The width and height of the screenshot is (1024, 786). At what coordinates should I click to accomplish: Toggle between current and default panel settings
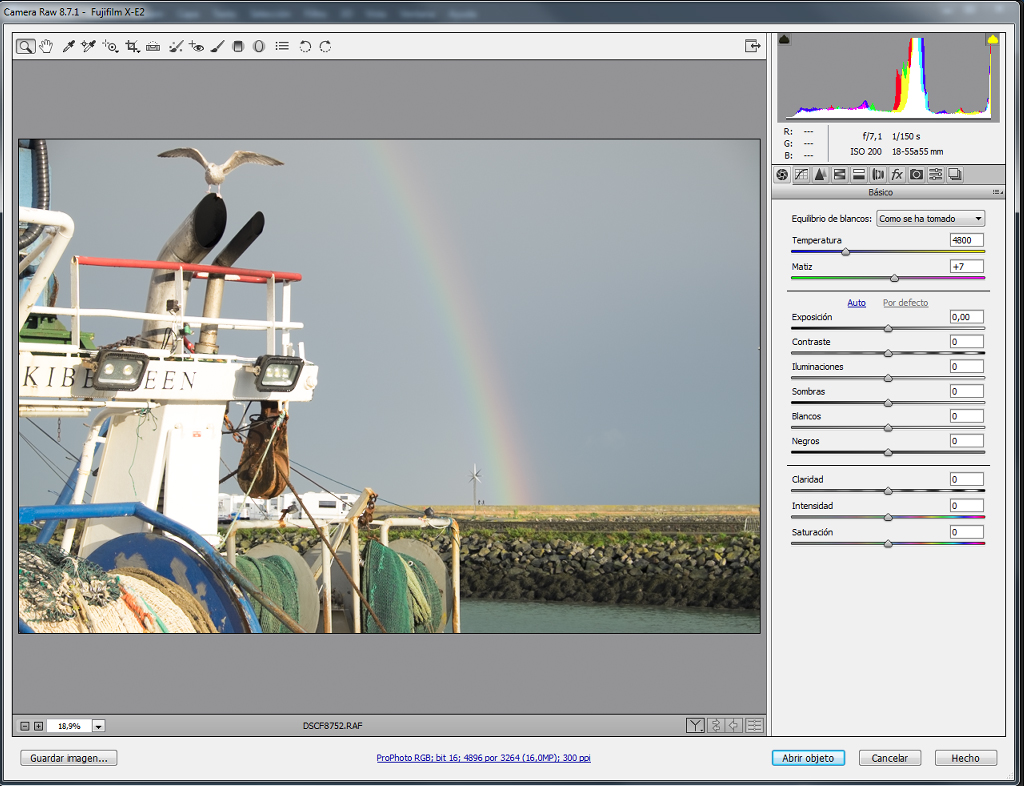754,725
